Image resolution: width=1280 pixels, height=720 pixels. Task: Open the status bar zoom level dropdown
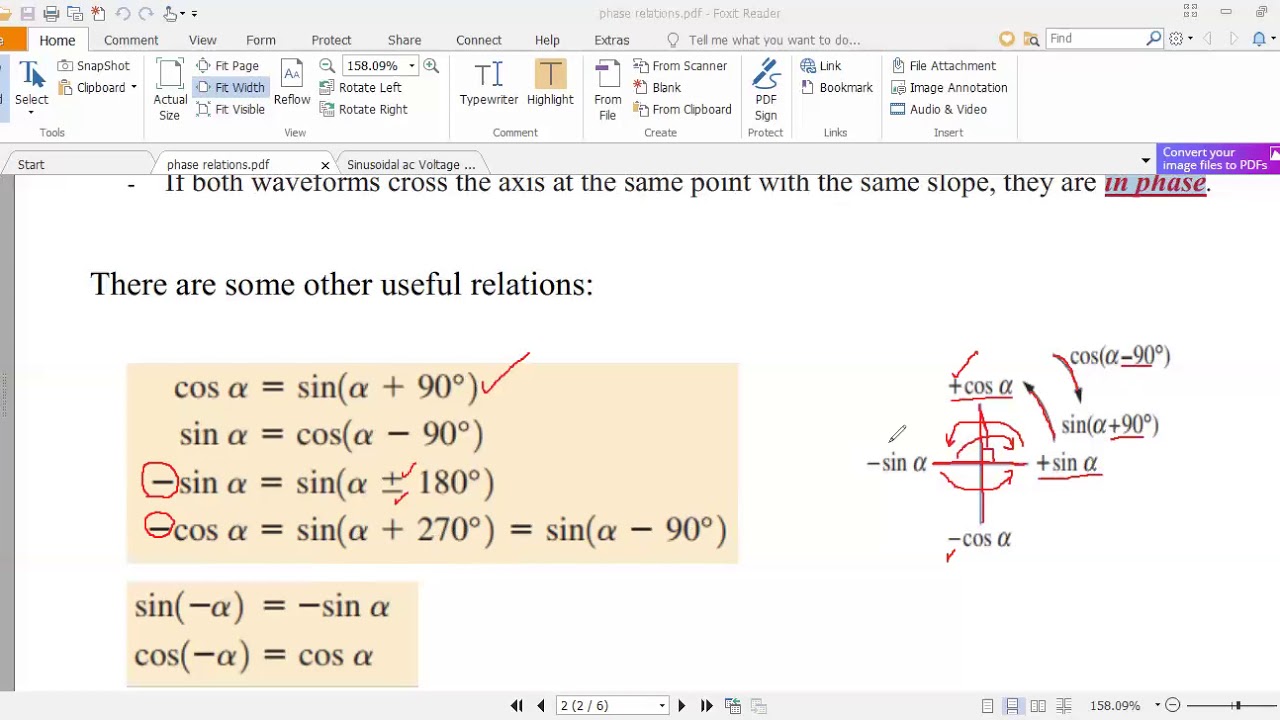pos(1157,706)
